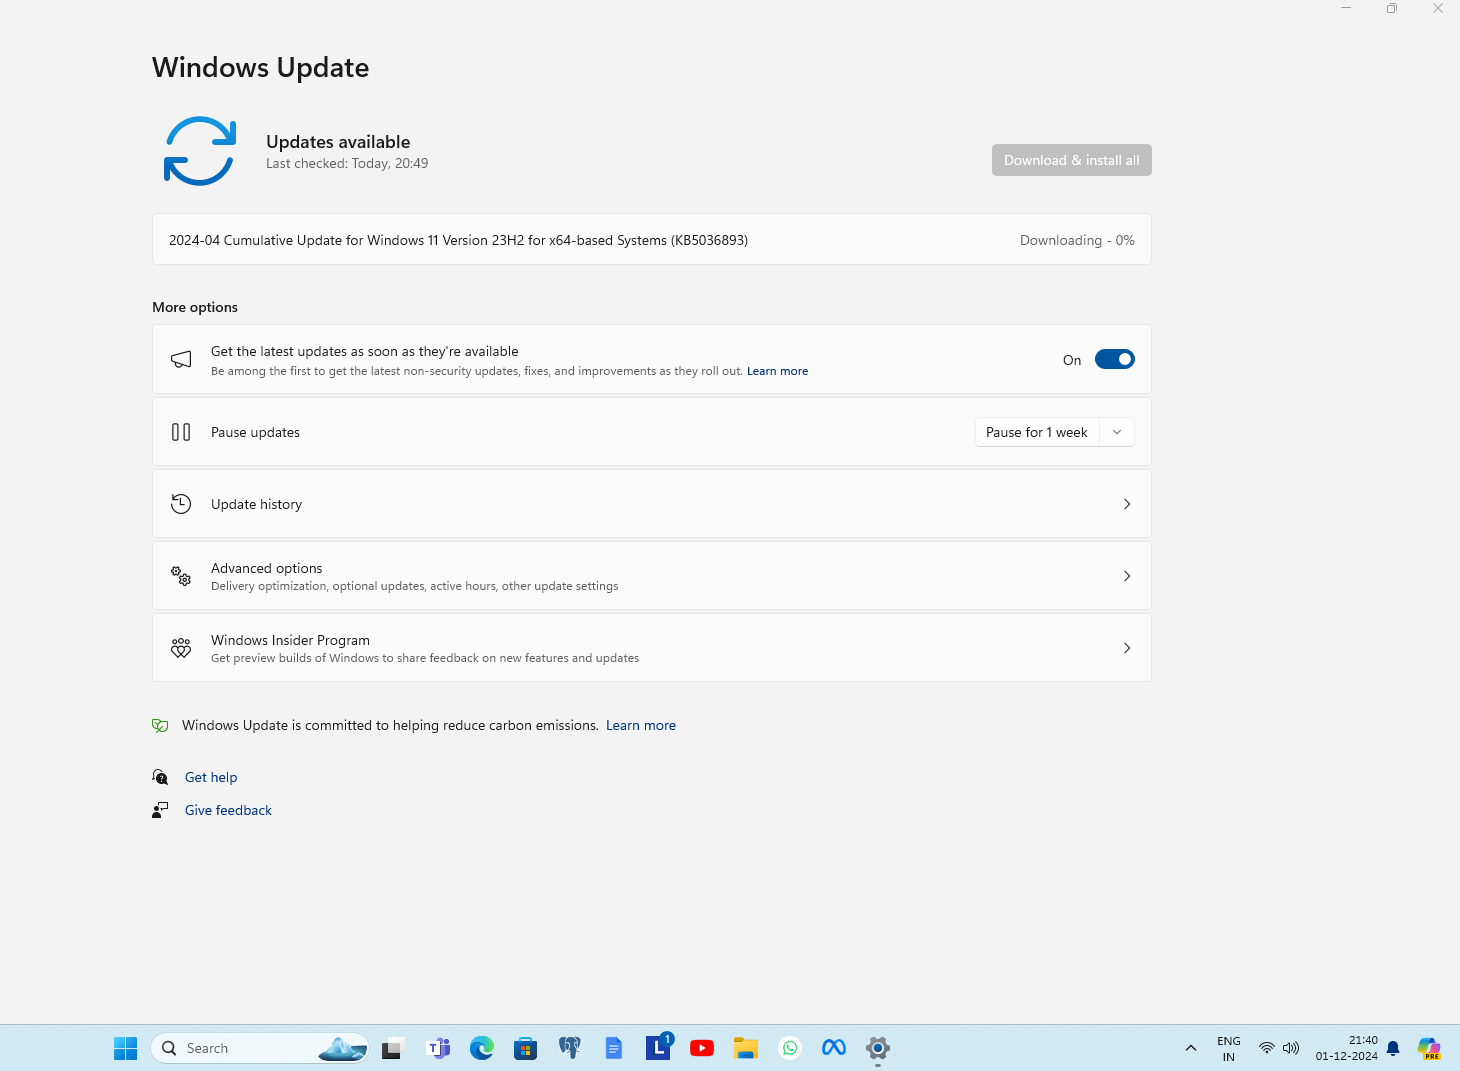This screenshot has width=1460, height=1071.
Task: Open Update history chevron
Action: [x=1127, y=504]
